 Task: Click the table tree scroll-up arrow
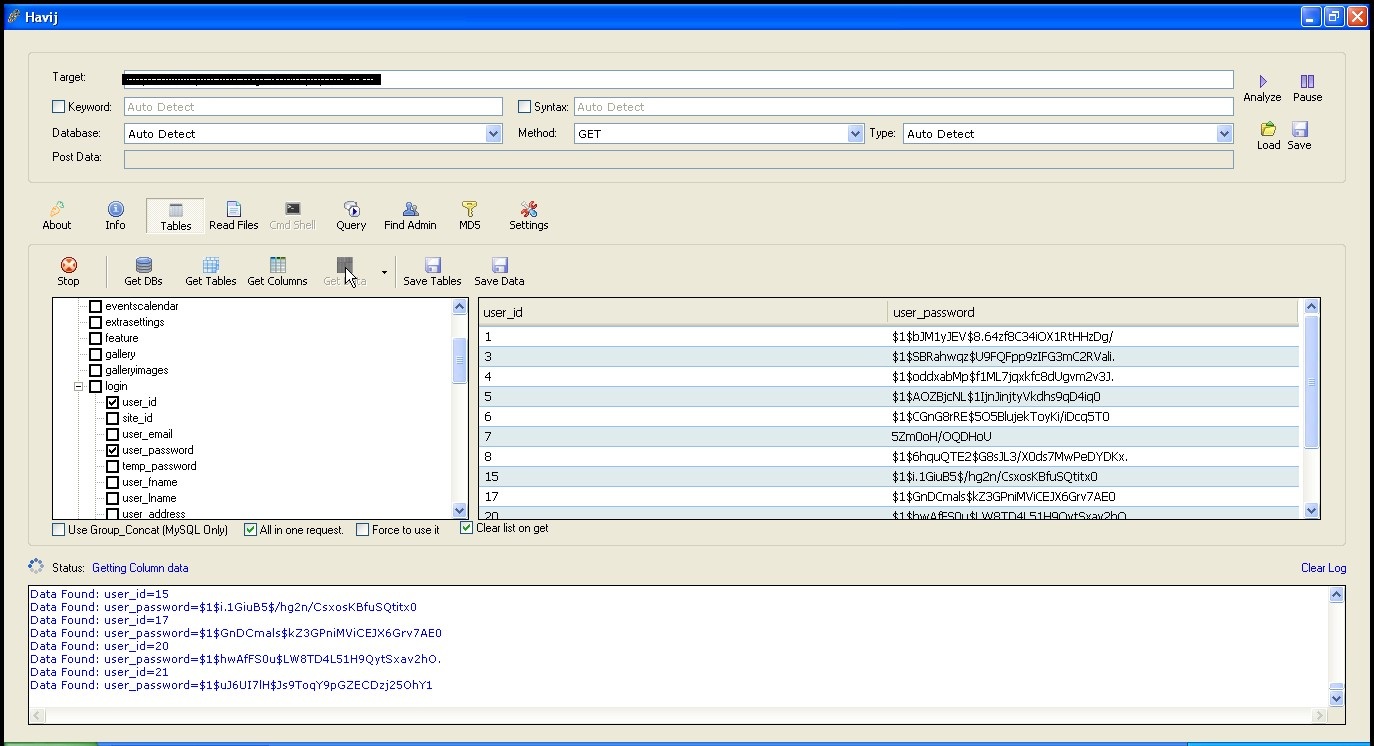(460, 307)
